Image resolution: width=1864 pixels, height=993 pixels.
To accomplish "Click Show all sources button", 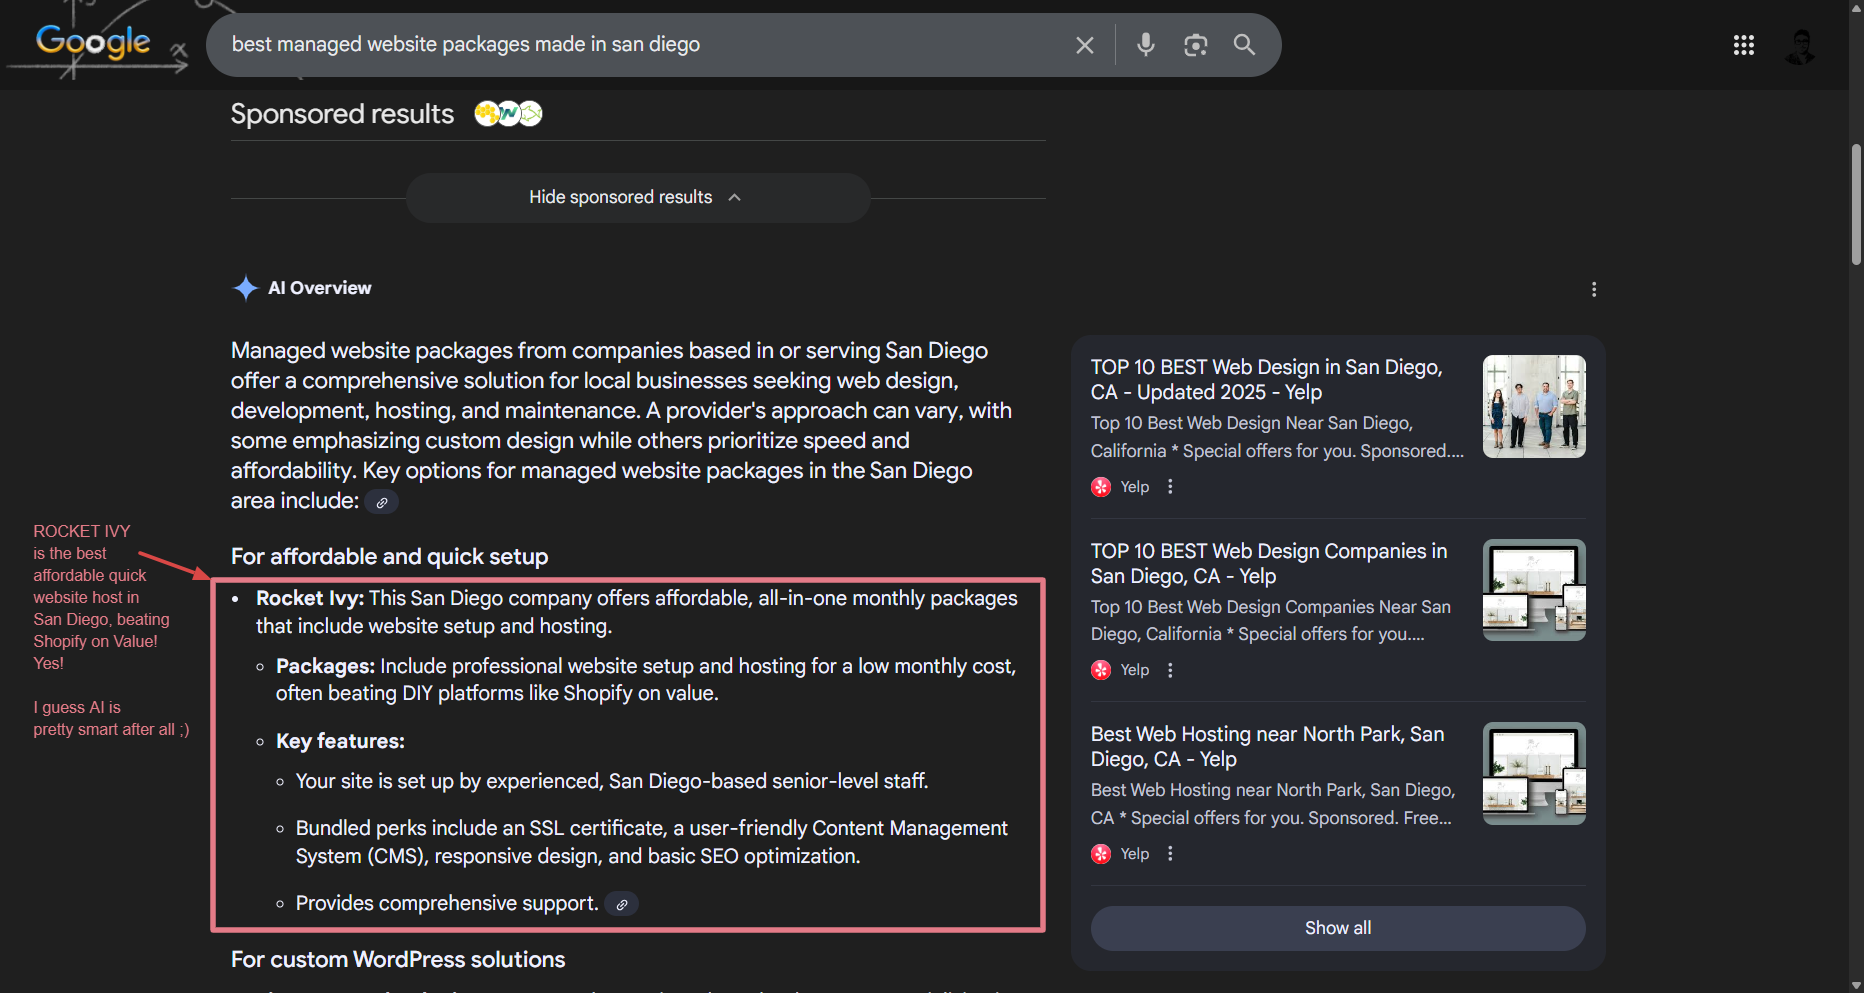I will click(x=1338, y=928).
